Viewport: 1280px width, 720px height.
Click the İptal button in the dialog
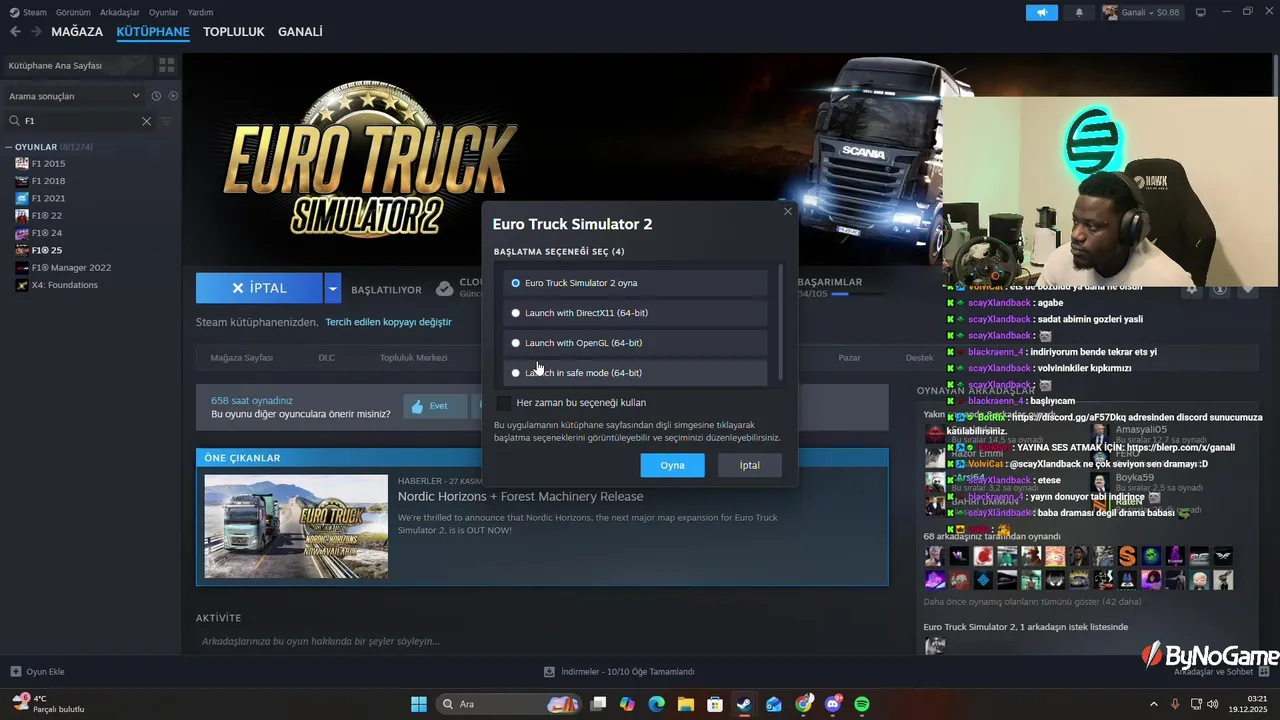tap(750, 465)
